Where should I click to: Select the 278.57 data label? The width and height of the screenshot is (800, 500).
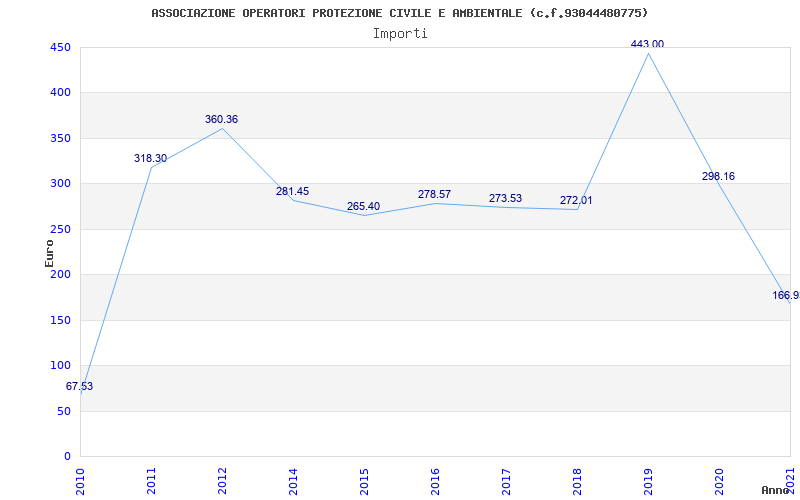click(x=434, y=194)
